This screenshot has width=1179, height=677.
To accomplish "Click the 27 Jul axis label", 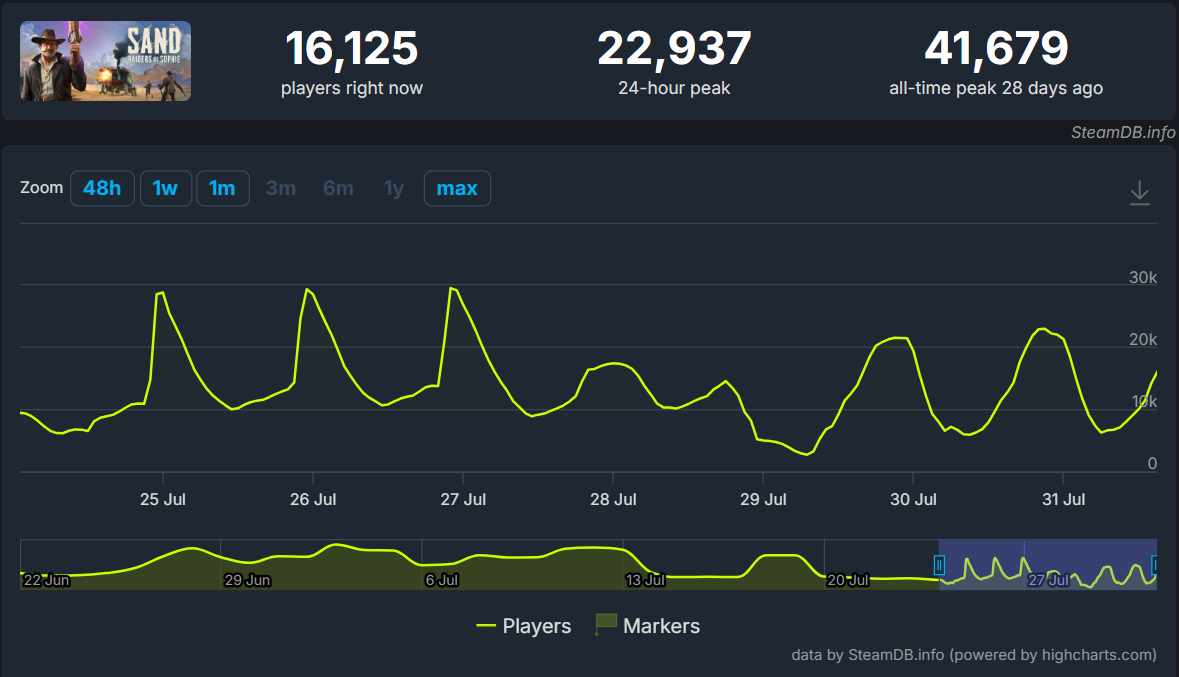I will (463, 499).
